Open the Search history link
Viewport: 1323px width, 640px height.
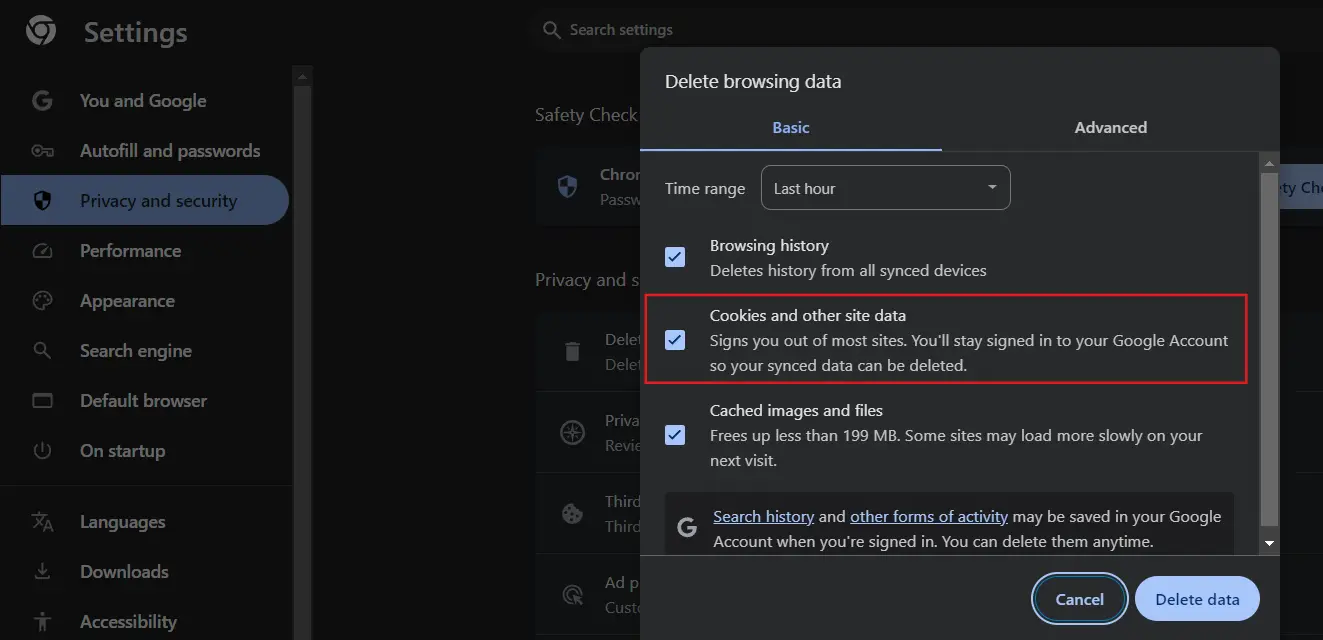tap(763, 517)
